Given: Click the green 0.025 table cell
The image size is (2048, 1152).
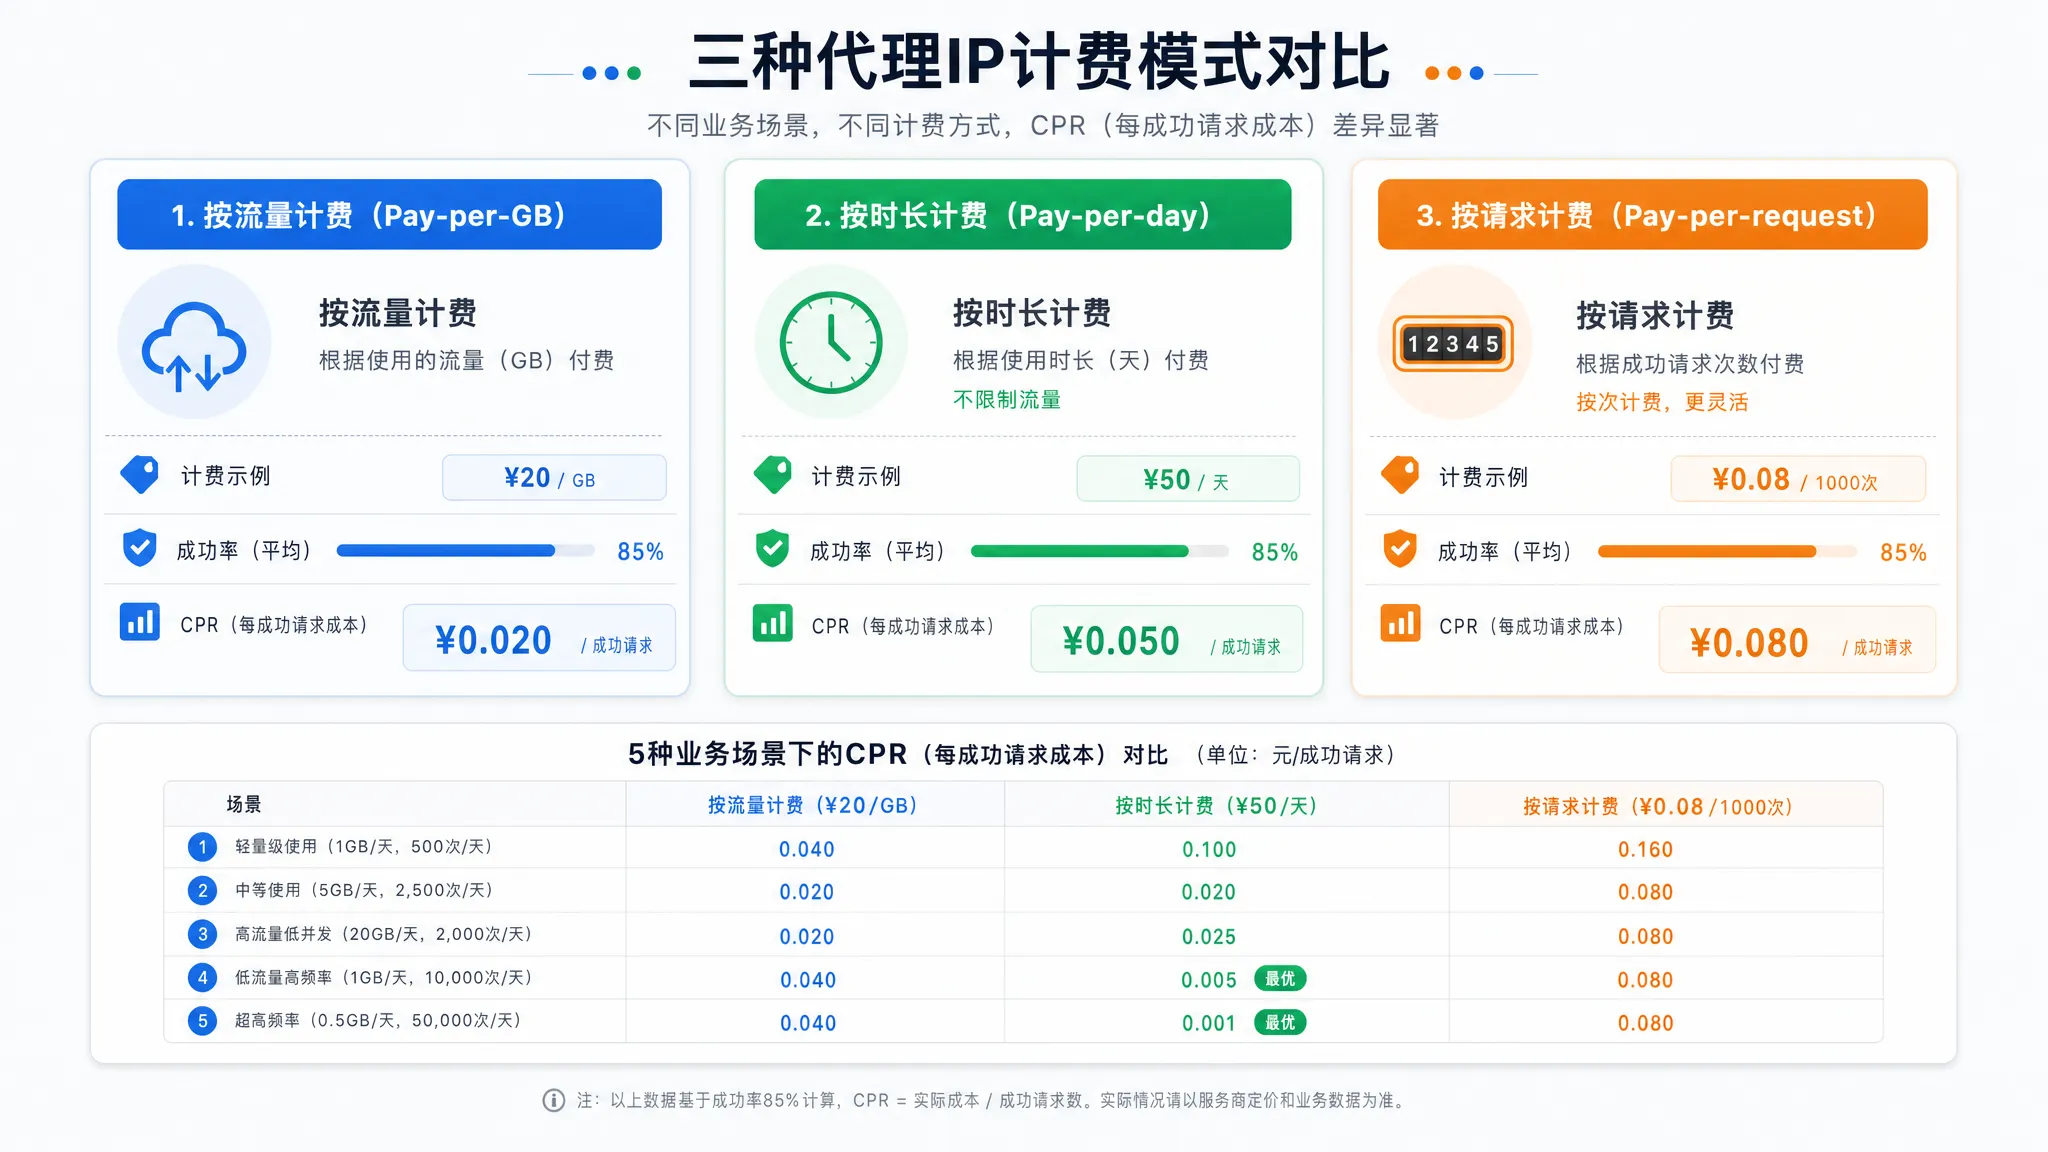Looking at the screenshot, I should click(1209, 937).
